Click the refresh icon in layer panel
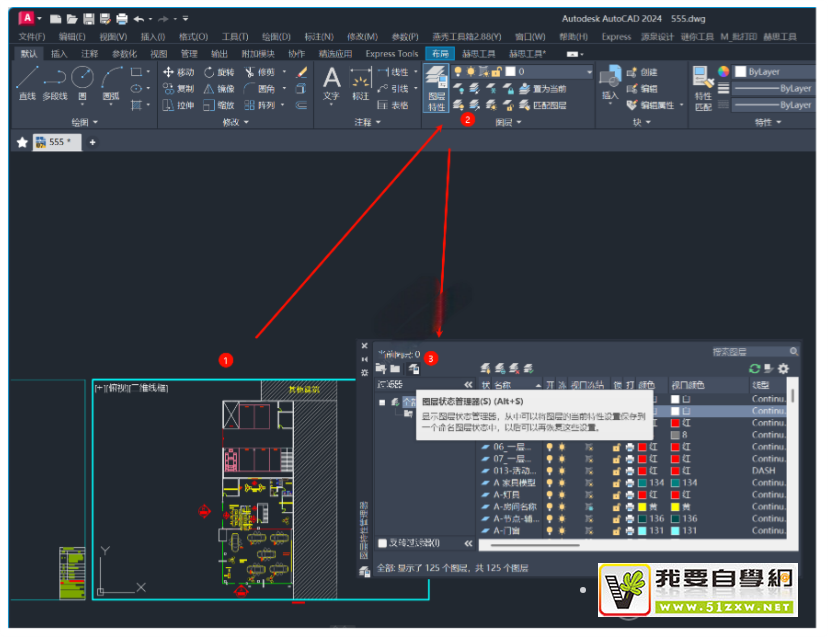This screenshot has height=637, width=828. [x=755, y=369]
